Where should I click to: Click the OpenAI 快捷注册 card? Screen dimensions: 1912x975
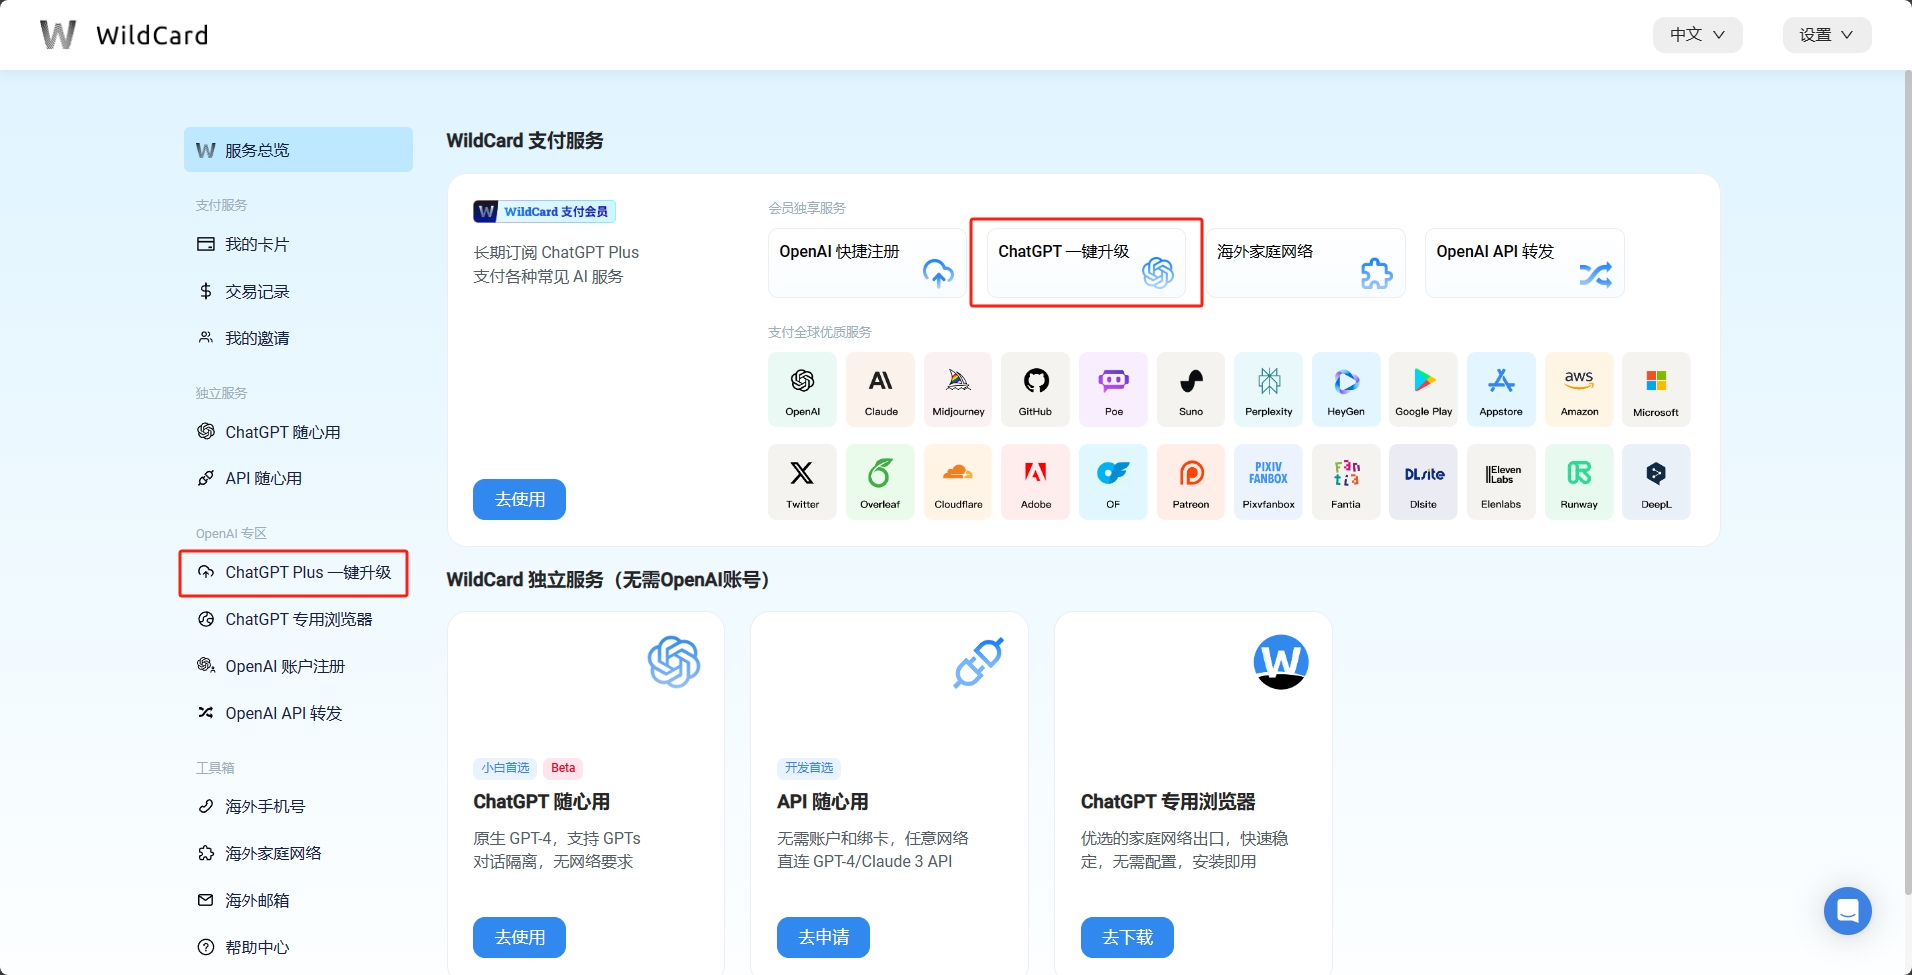(x=867, y=263)
